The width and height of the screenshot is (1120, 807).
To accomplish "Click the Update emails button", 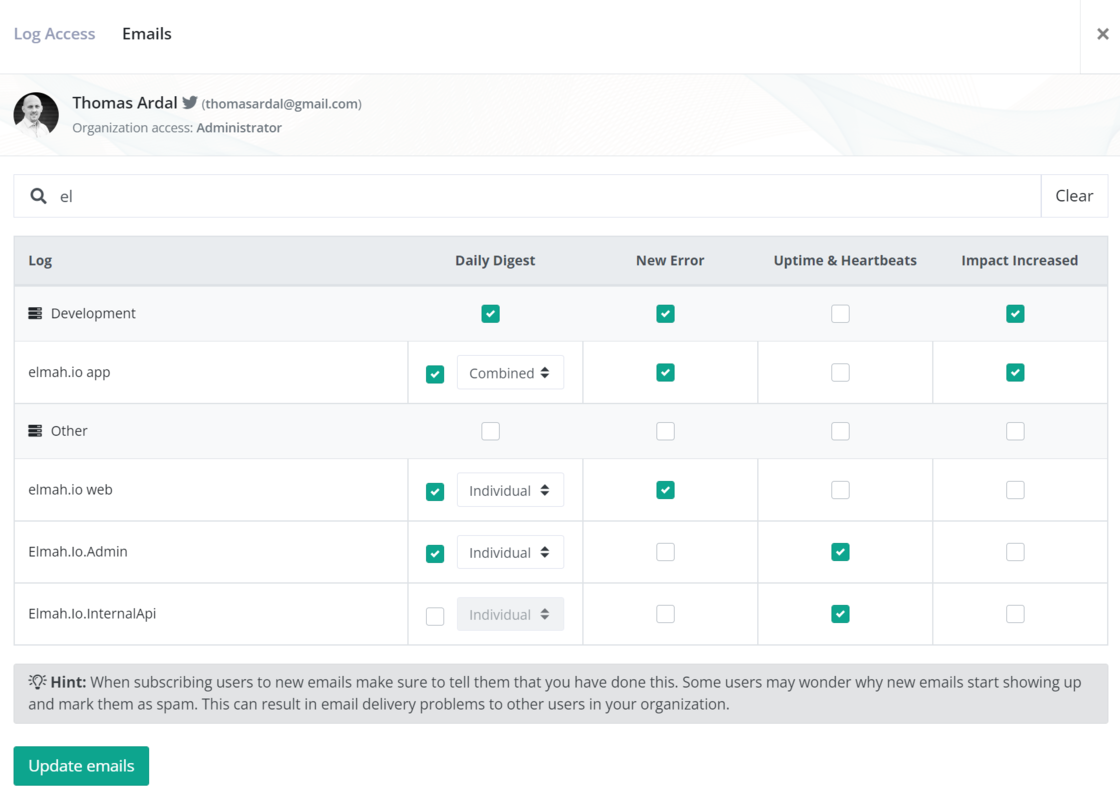I will (81, 766).
